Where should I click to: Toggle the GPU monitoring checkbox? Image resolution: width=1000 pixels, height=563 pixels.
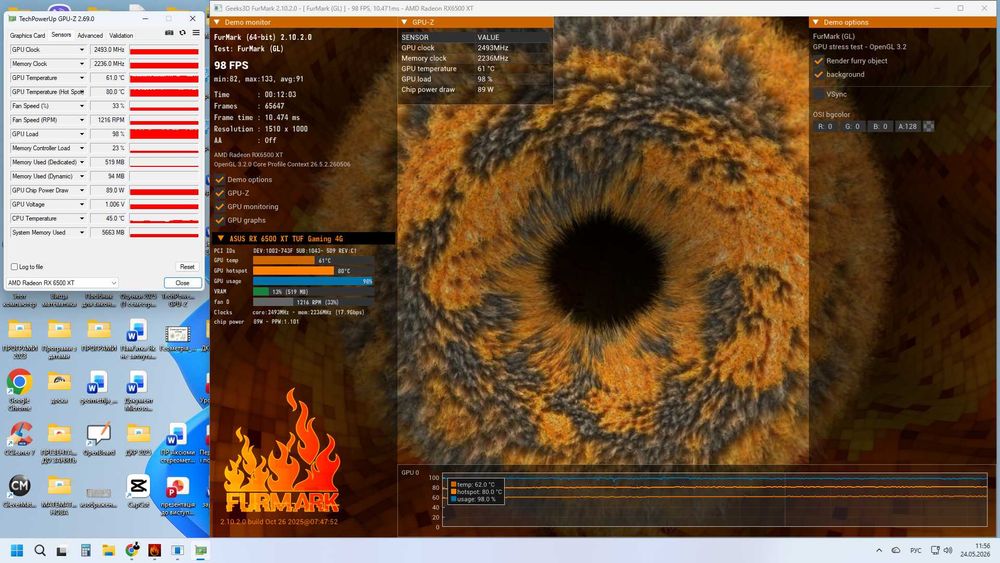[x=220, y=207]
